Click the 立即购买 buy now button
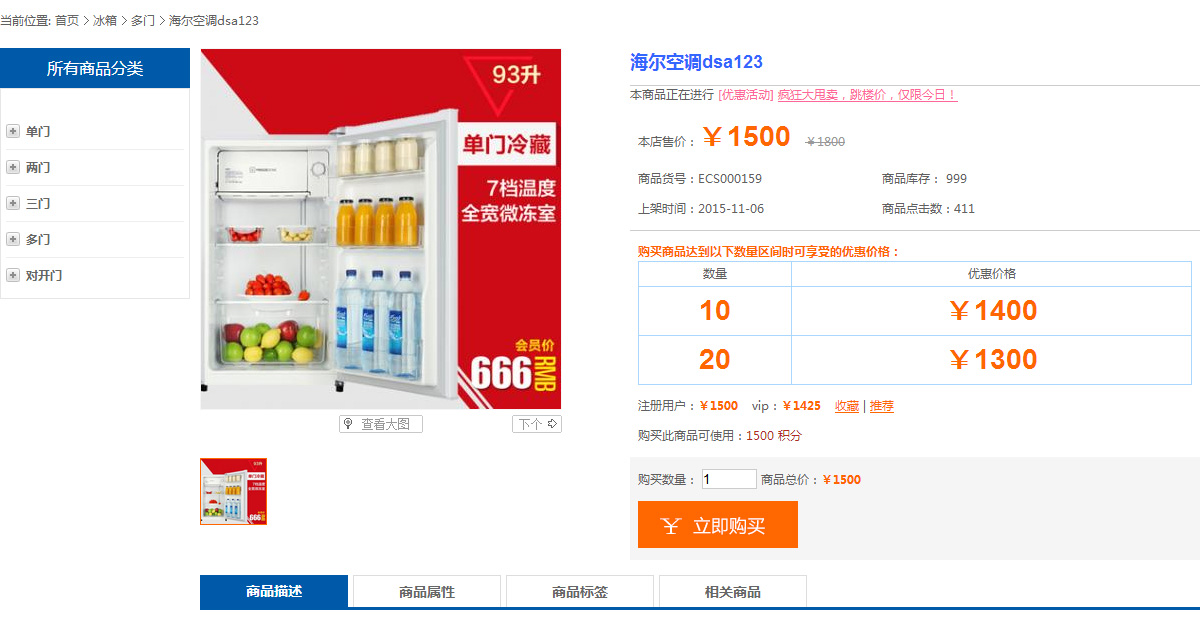The height and width of the screenshot is (620, 1200). [718, 525]
